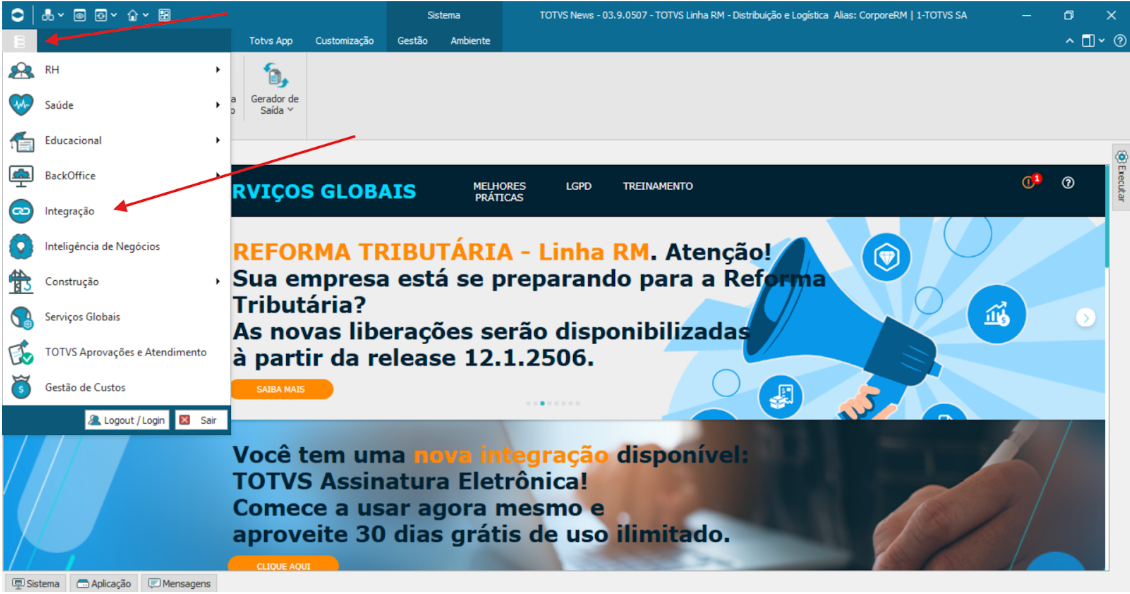Click the Logout / Login button
Screen dimensions: 1130x594
click(x=127, y=420)
